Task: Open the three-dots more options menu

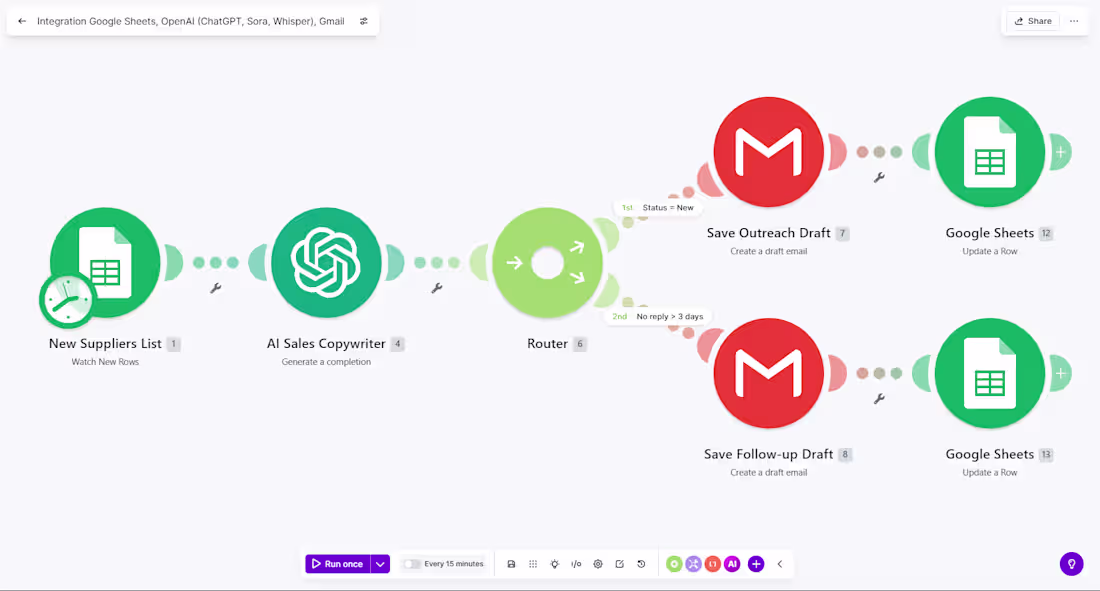Action: coord(1074,21)
